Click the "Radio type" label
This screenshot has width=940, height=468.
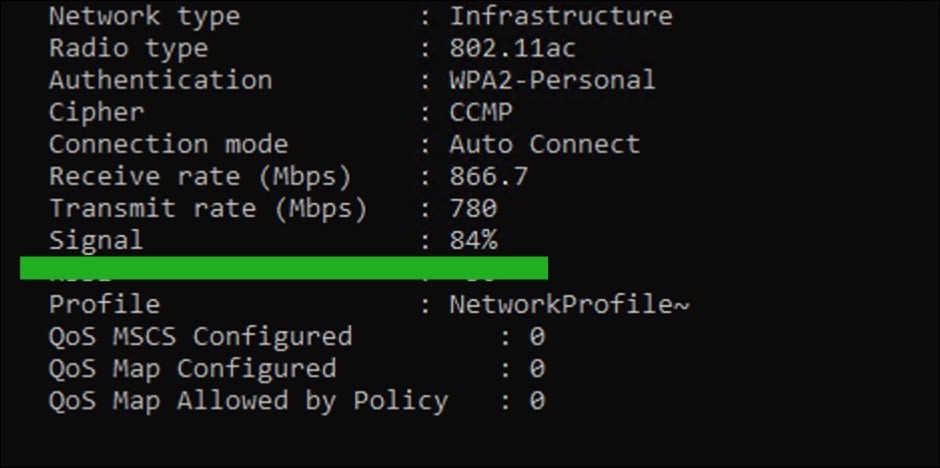tap(128, 49)
